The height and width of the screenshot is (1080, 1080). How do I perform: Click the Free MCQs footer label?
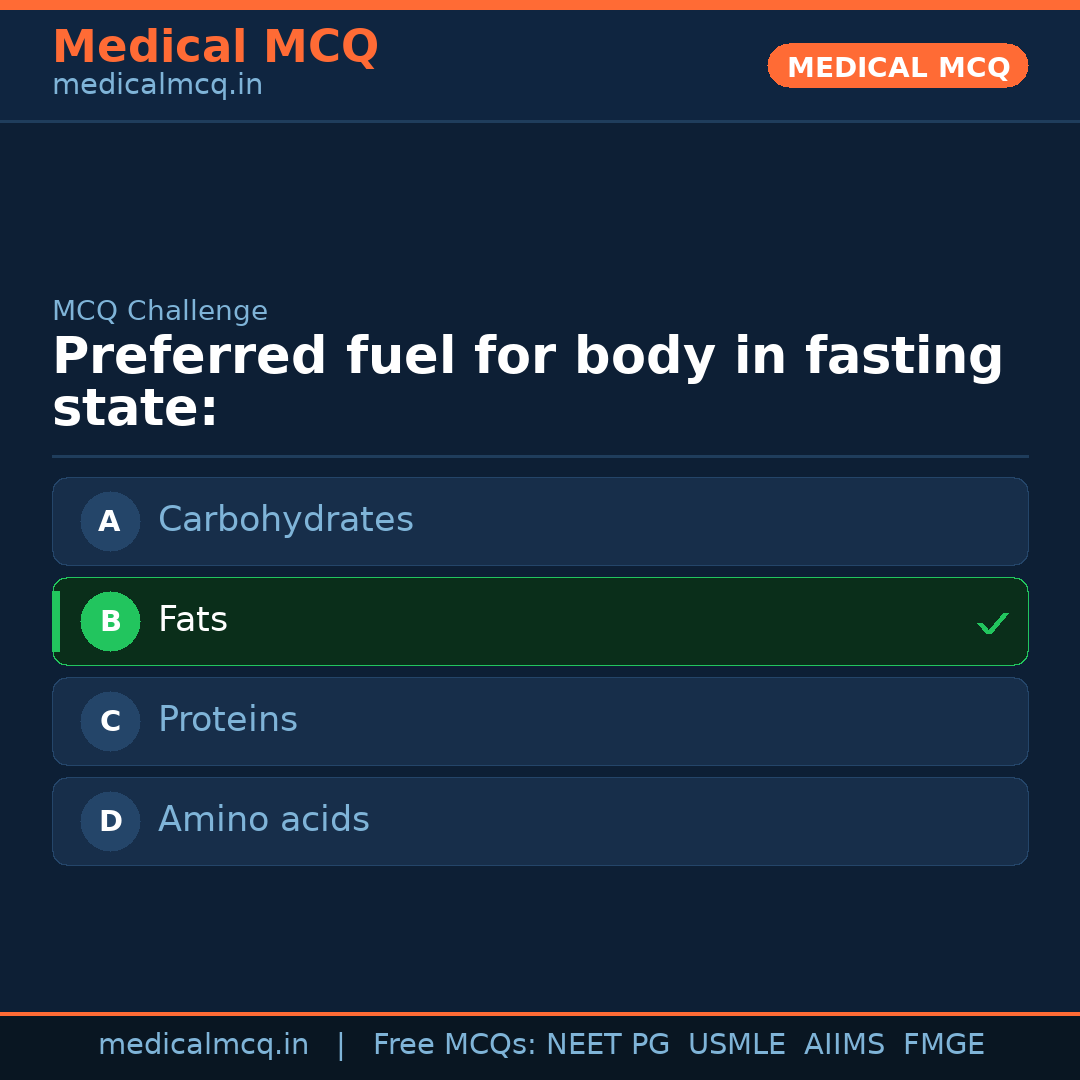(x=454, y=1045)
